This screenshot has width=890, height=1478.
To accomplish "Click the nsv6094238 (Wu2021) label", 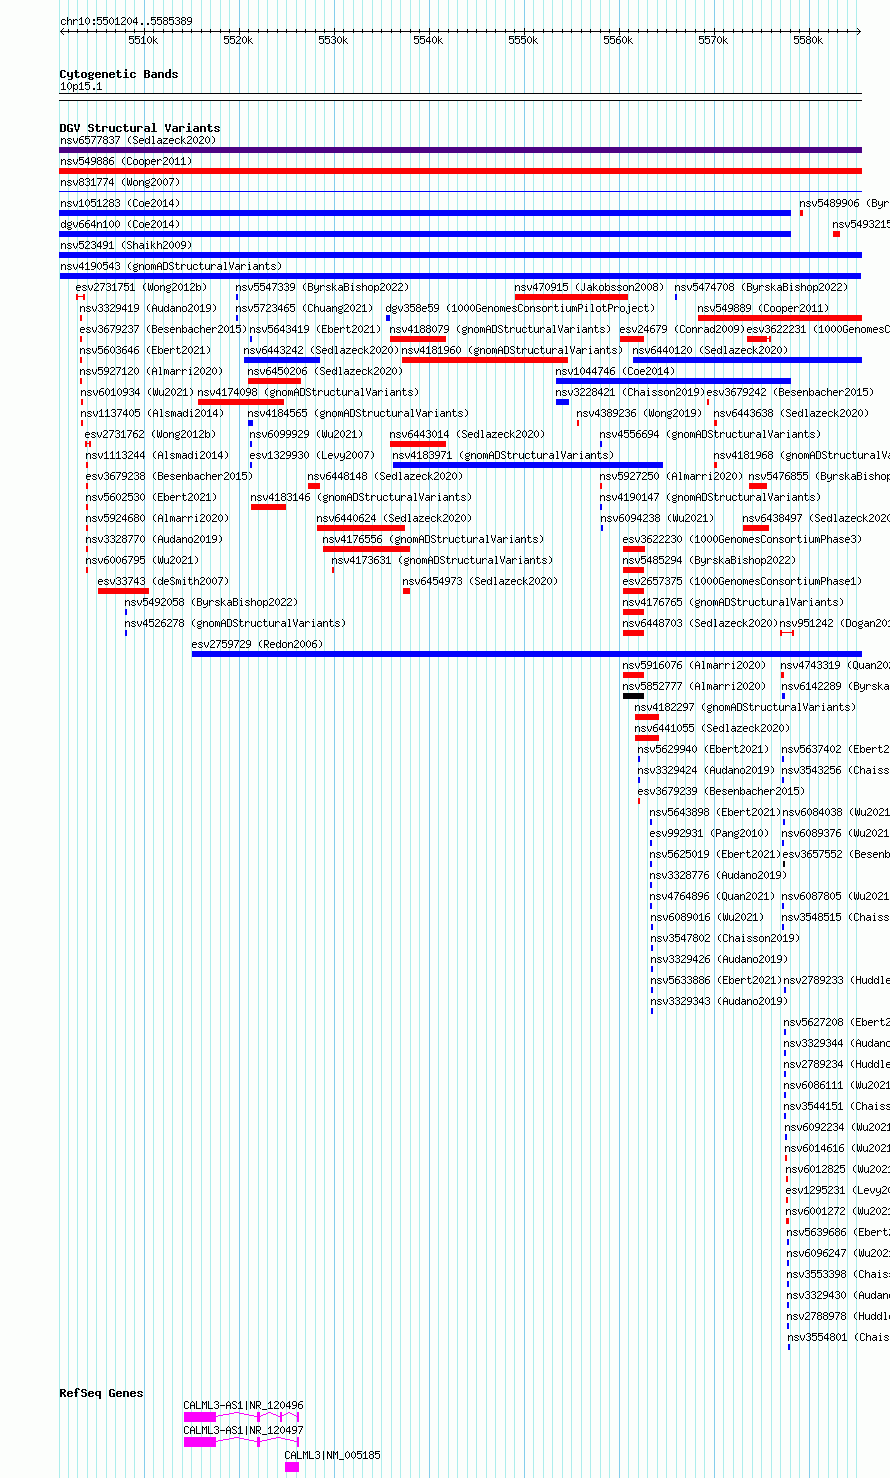I will (x=658, y=518).
